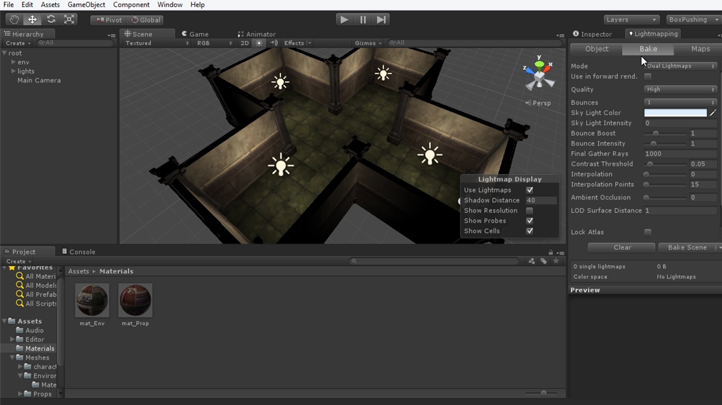Select the Audio folder
The width and height of the screenshot is (722, 405).
30,330
